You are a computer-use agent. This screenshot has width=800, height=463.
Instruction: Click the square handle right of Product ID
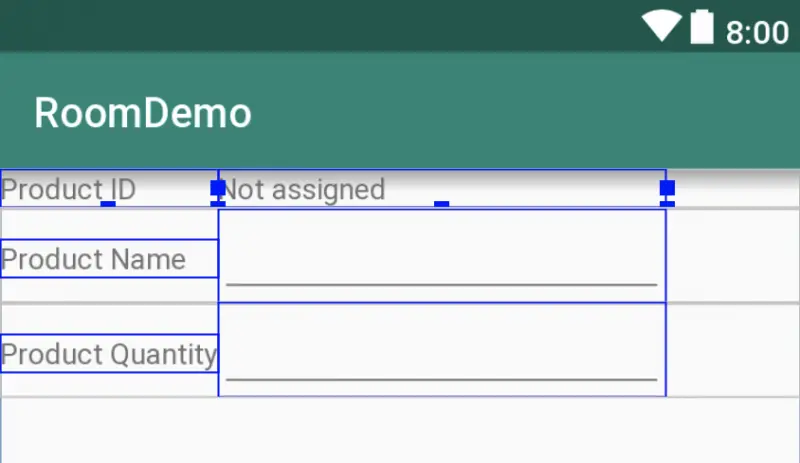tap(218, 187)
